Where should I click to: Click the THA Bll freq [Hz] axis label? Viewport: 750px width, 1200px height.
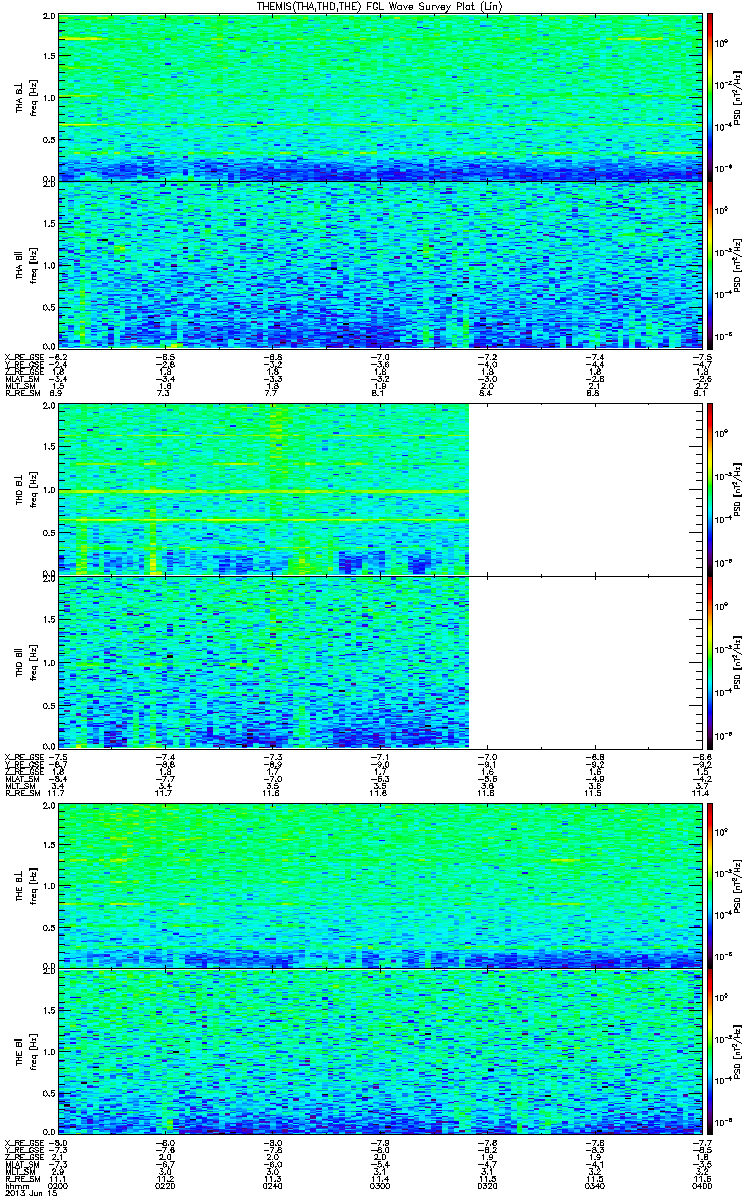click(x=33, y=265)
